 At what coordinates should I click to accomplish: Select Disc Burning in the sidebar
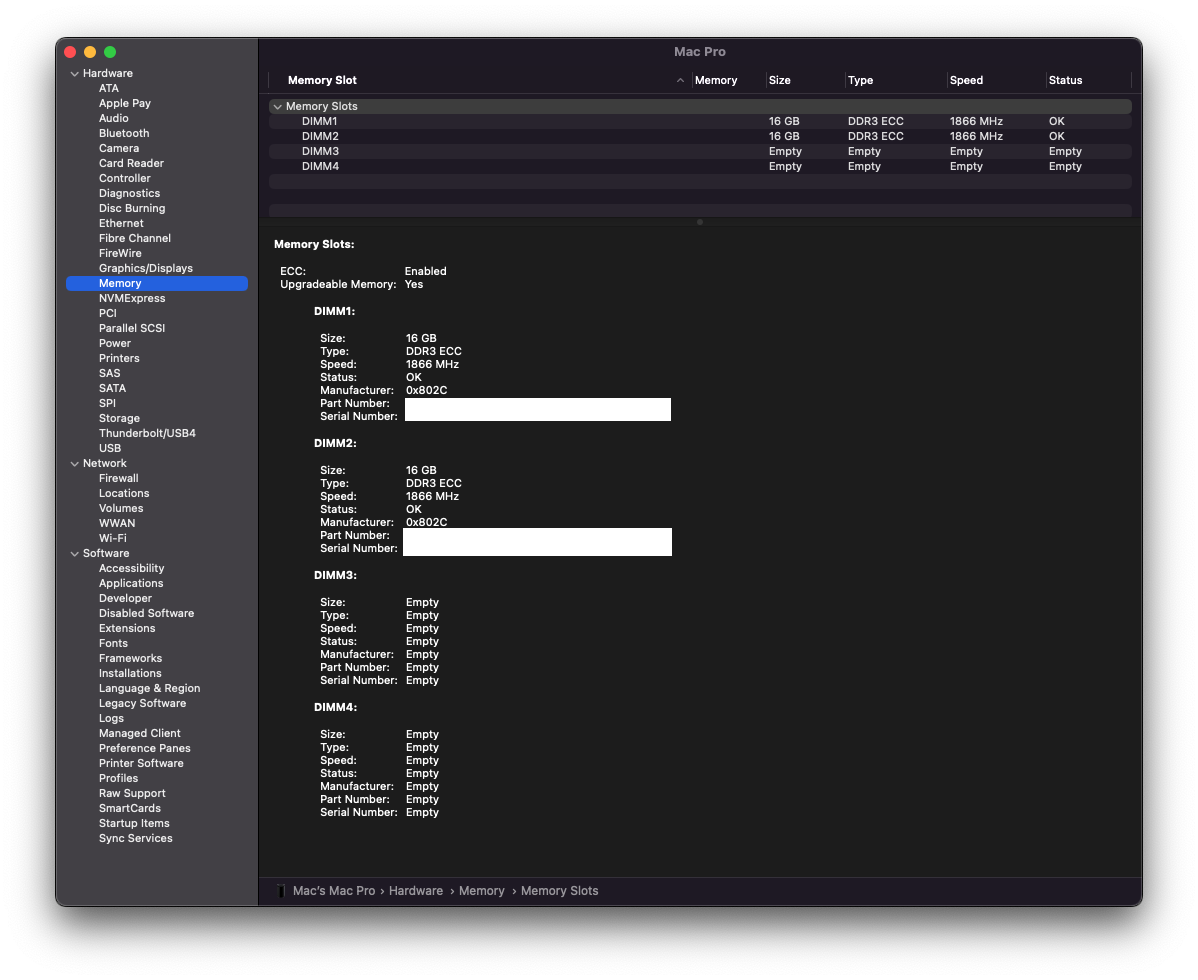pos(131,209)
